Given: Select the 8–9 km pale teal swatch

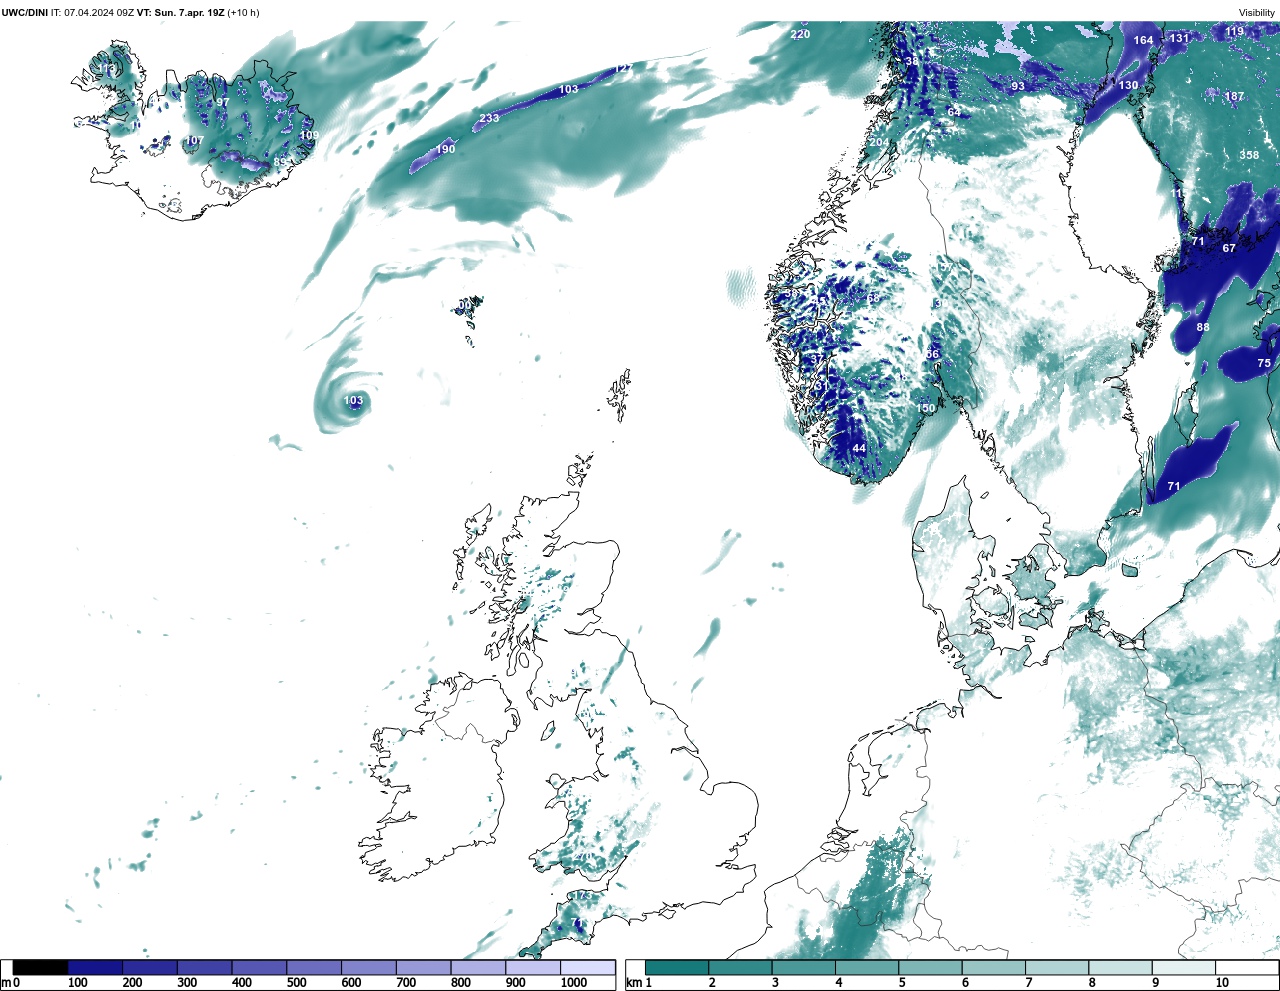Looking at the screenshot, I should (x=1120, y=967).
